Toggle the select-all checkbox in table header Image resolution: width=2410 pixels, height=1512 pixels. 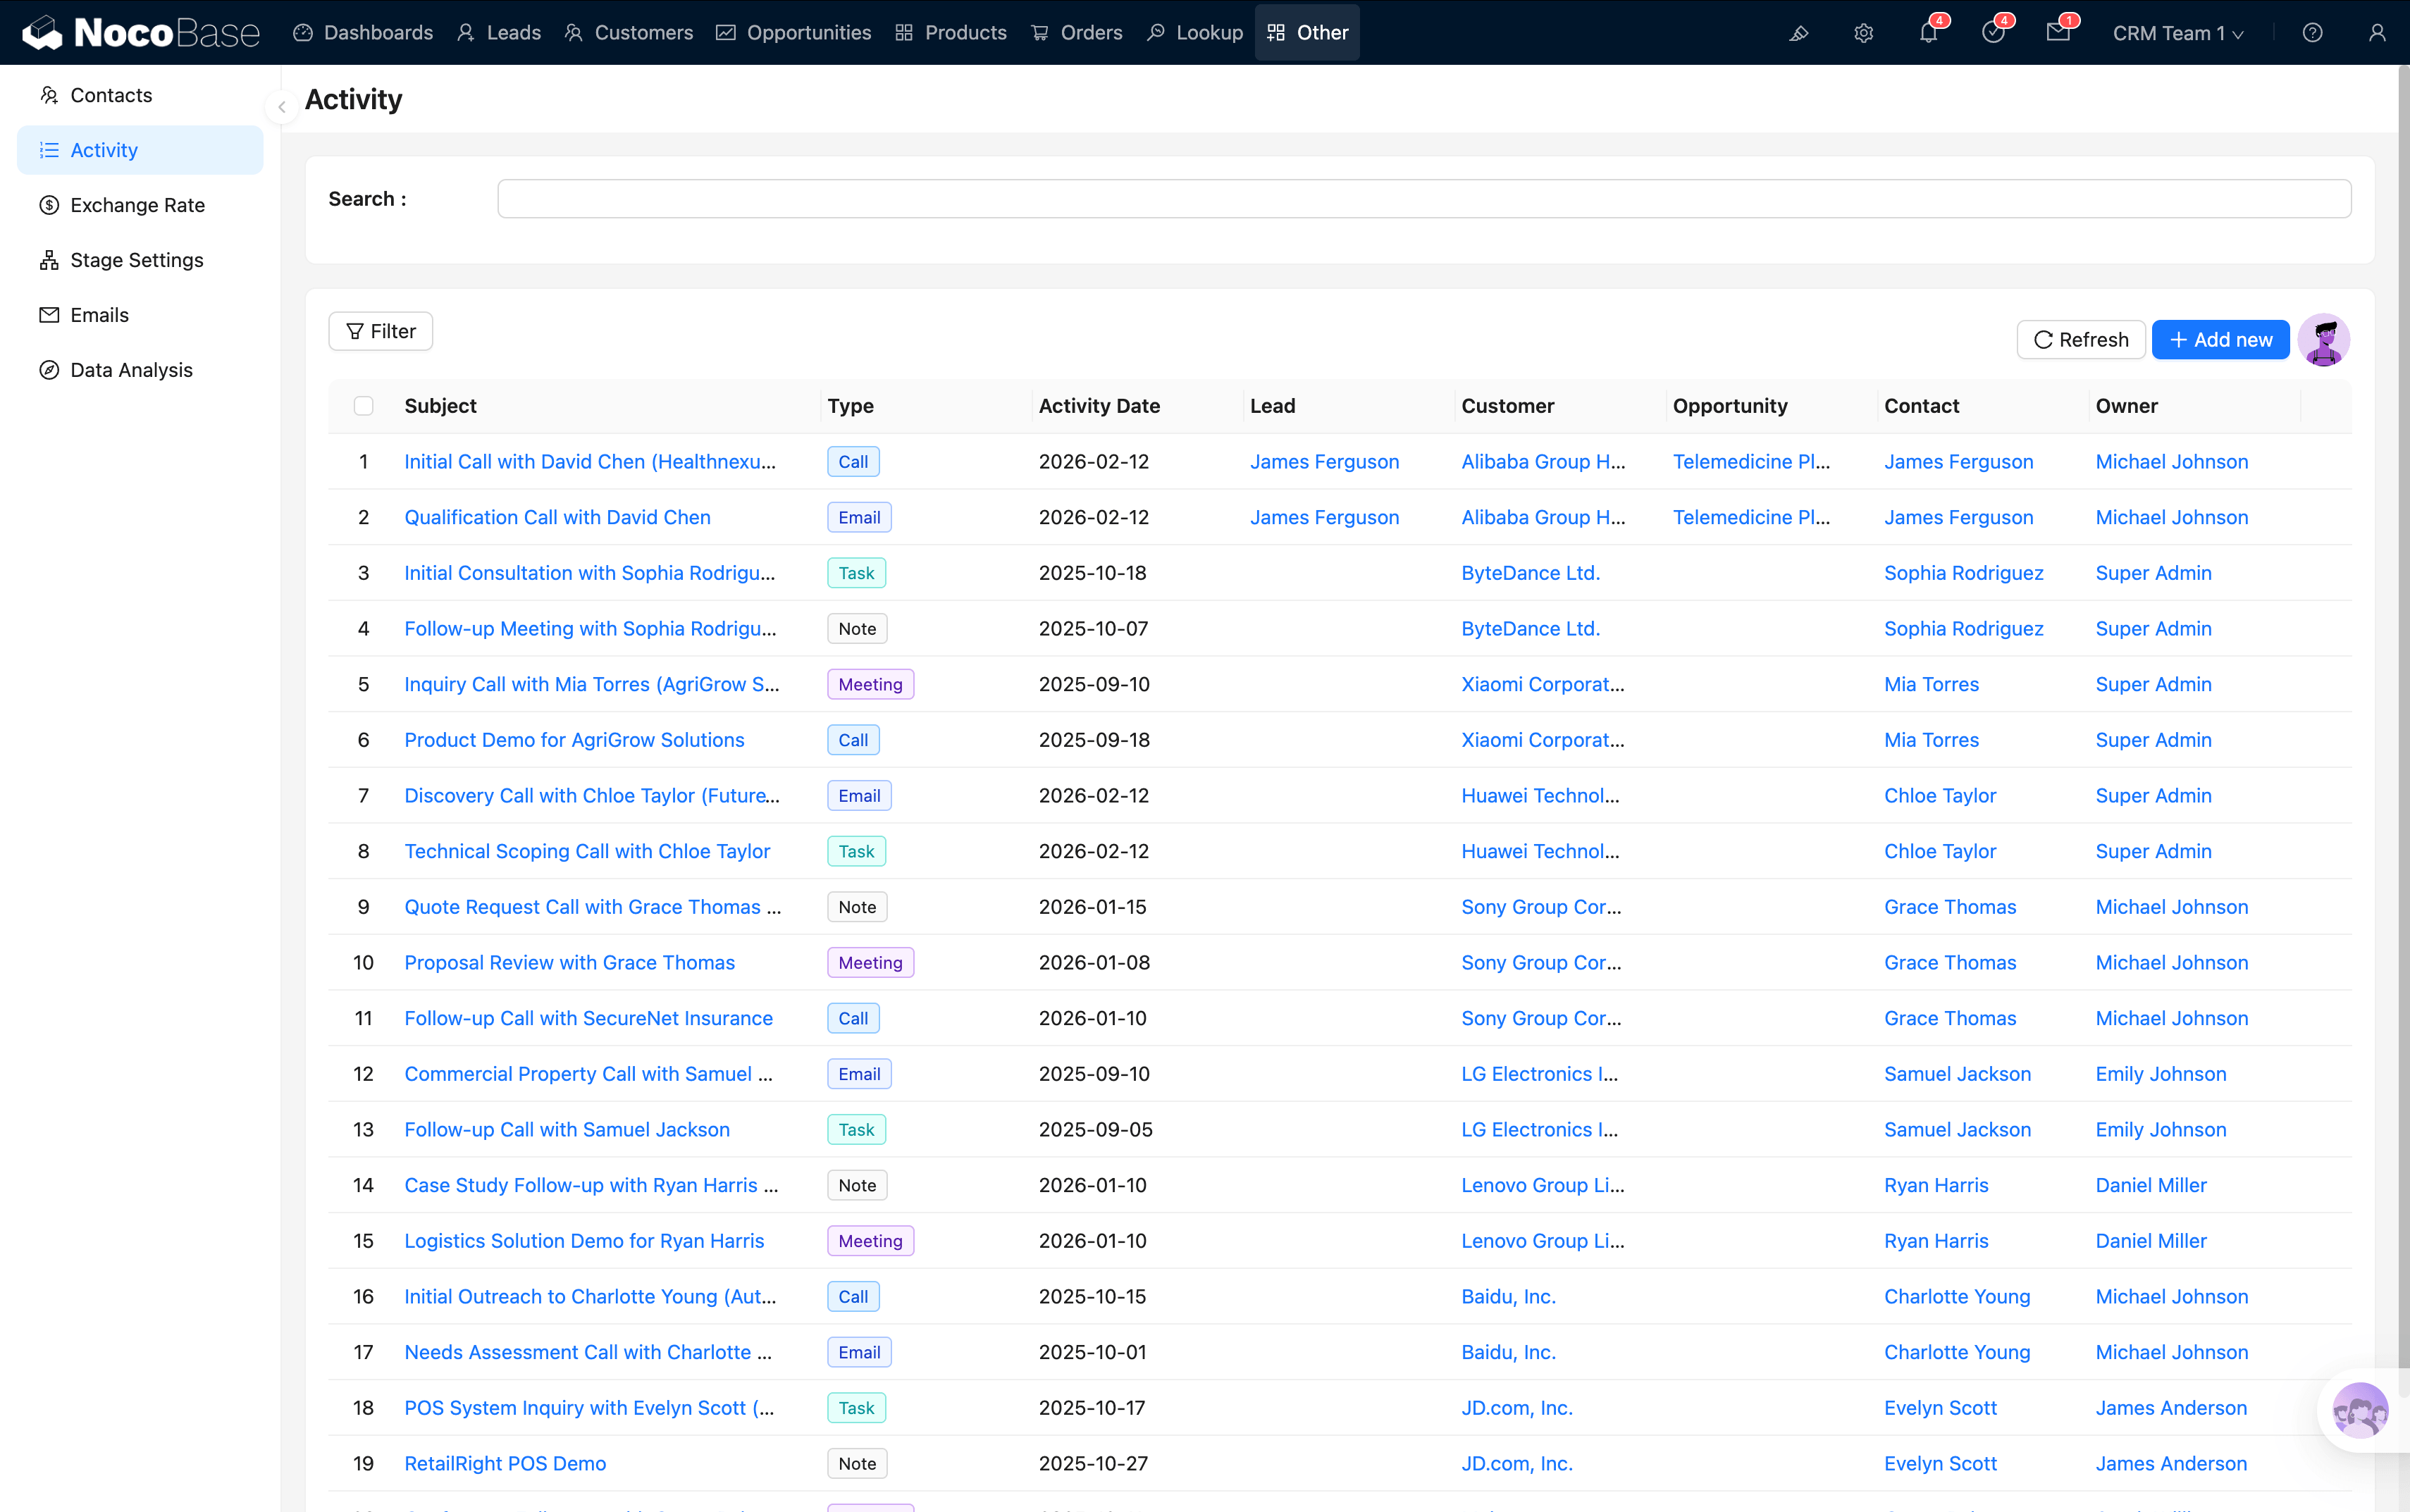click(x=363, y=406)
